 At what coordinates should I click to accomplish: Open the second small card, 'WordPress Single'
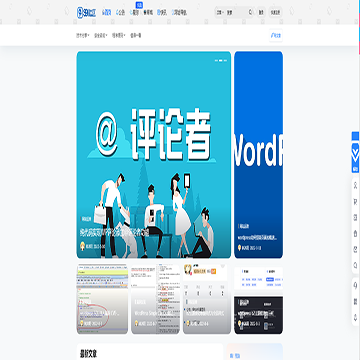pos(155,299)
